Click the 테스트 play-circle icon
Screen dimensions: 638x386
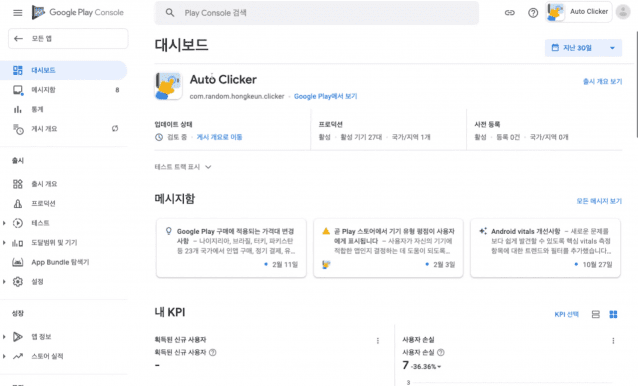click(17, 223)
